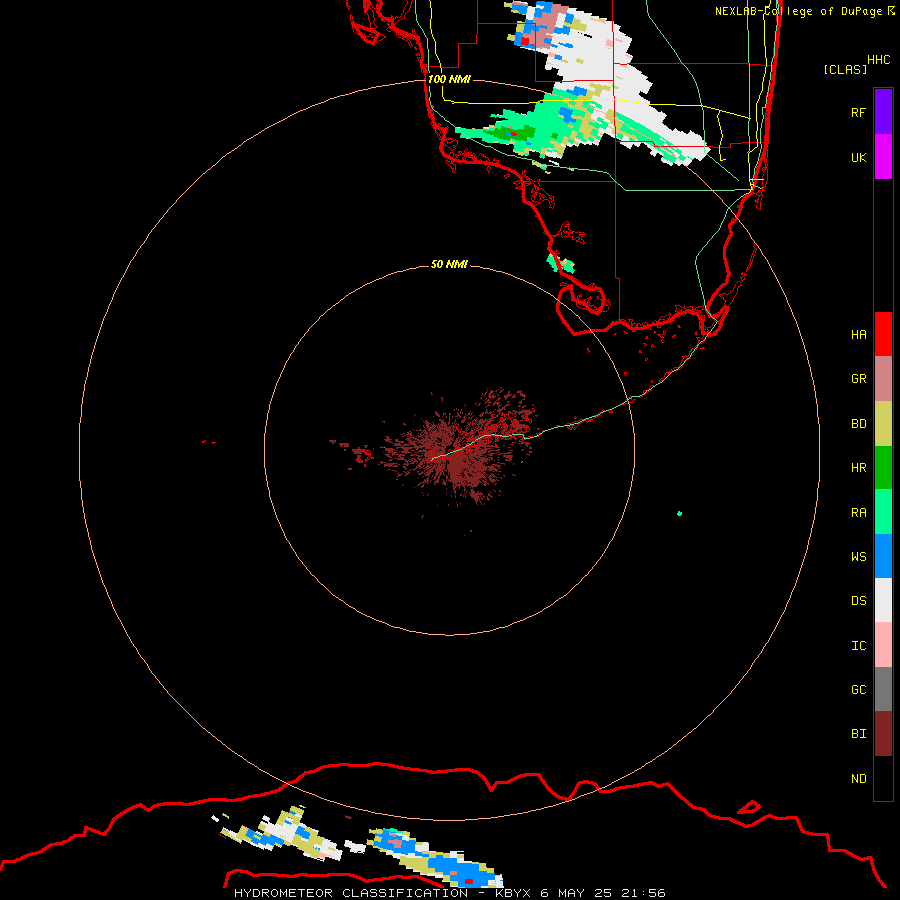Click the GC legend label
The width and height of the screenshot is (900, 900).
point(858,689)
